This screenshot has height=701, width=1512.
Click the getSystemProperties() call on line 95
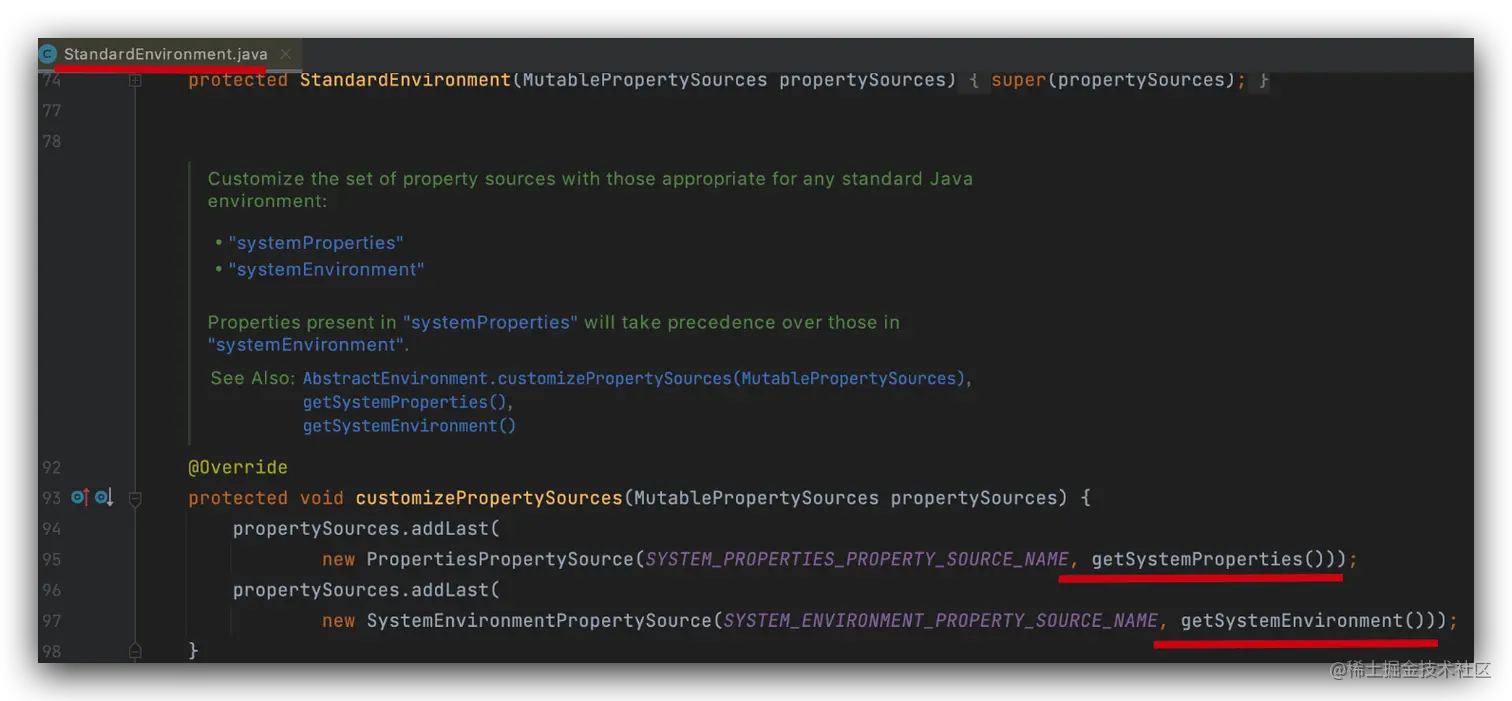tap(1208, 559)
